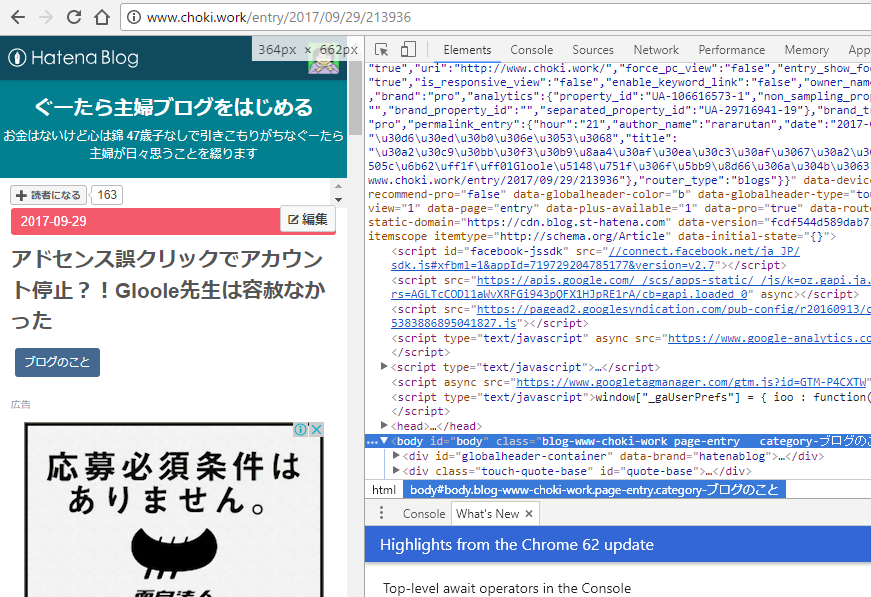The image size is (871, 597).
Task: Select the body#body breadcrumb
Action: coord(594,490)
